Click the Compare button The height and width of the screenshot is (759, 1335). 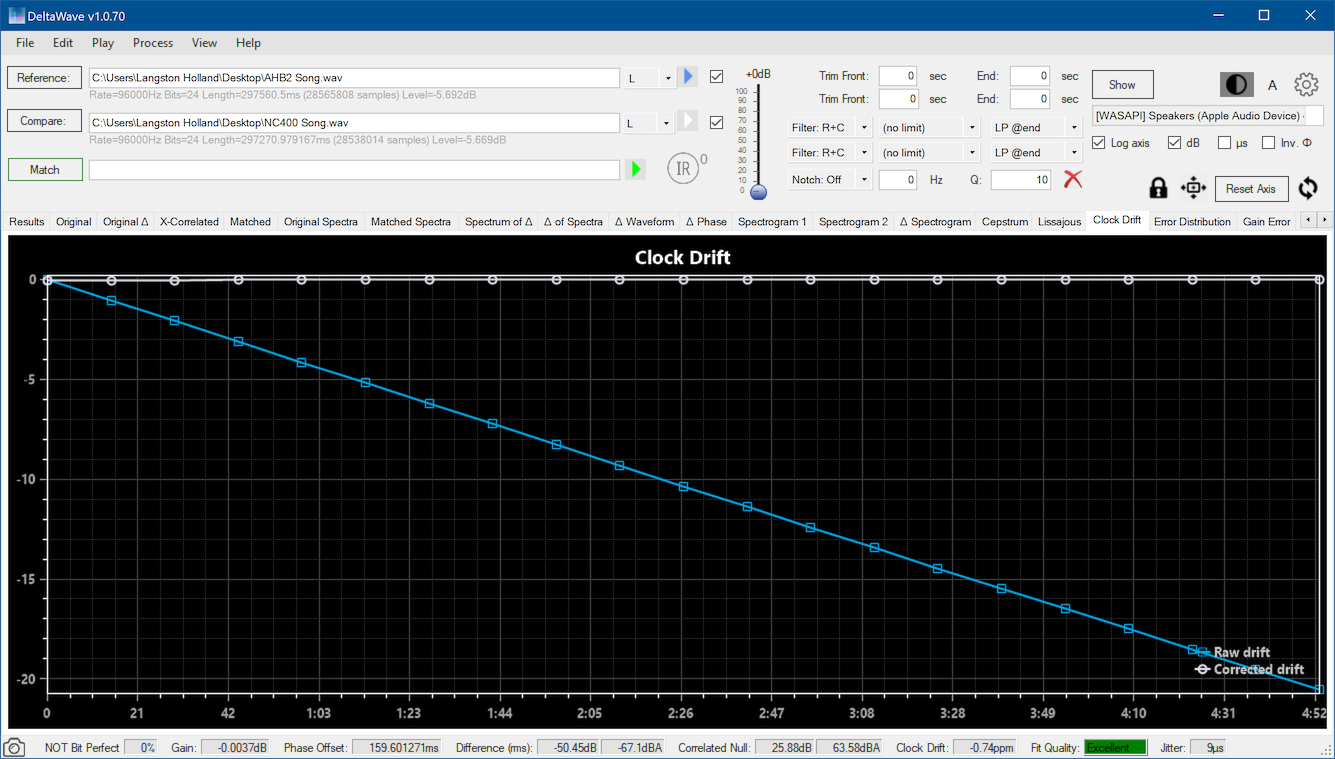(44, 122)
